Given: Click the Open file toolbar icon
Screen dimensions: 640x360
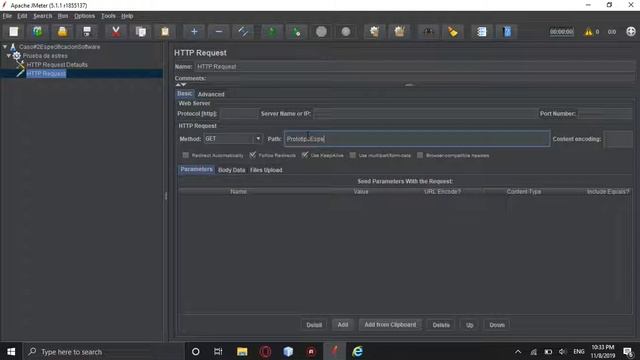Looking at the screenshot, I should [x=62, y=31].
